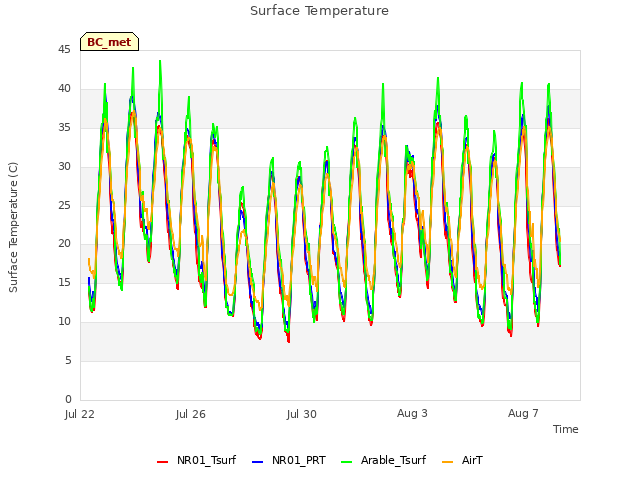
Task: Toggle the Arable_Tsurf legend entry
Action: coord(384,460)
